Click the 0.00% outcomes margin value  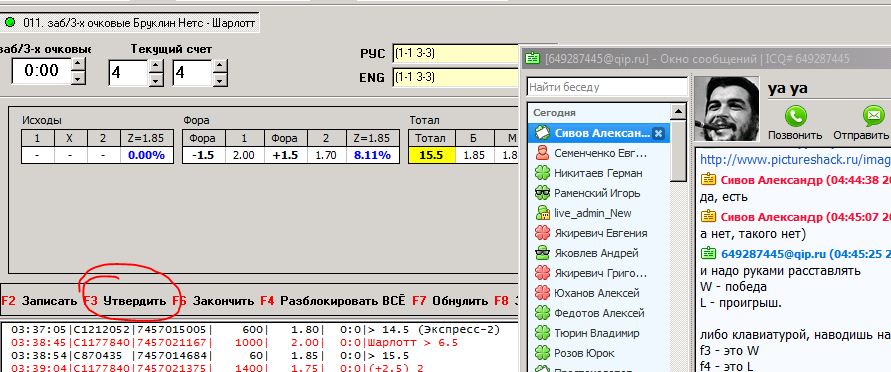[x=146, y=154]
